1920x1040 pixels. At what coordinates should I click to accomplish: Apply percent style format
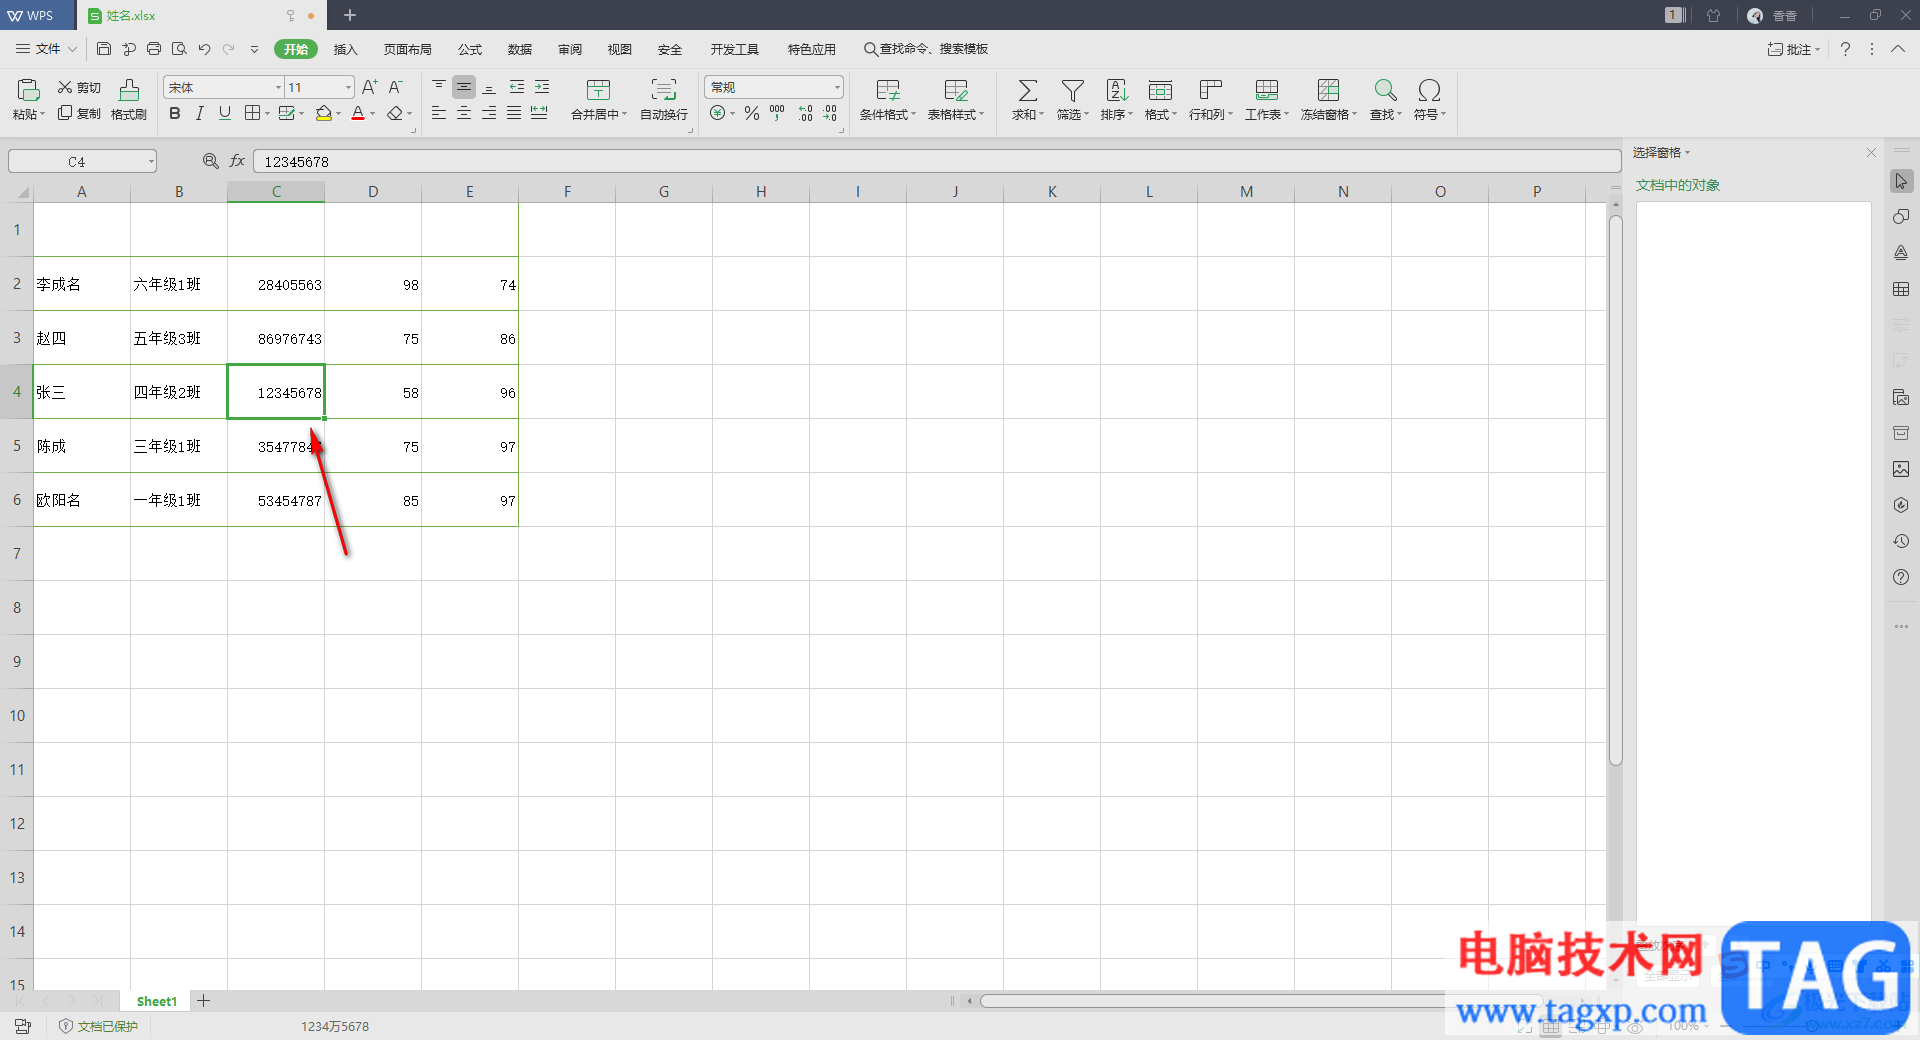[752, 114]
